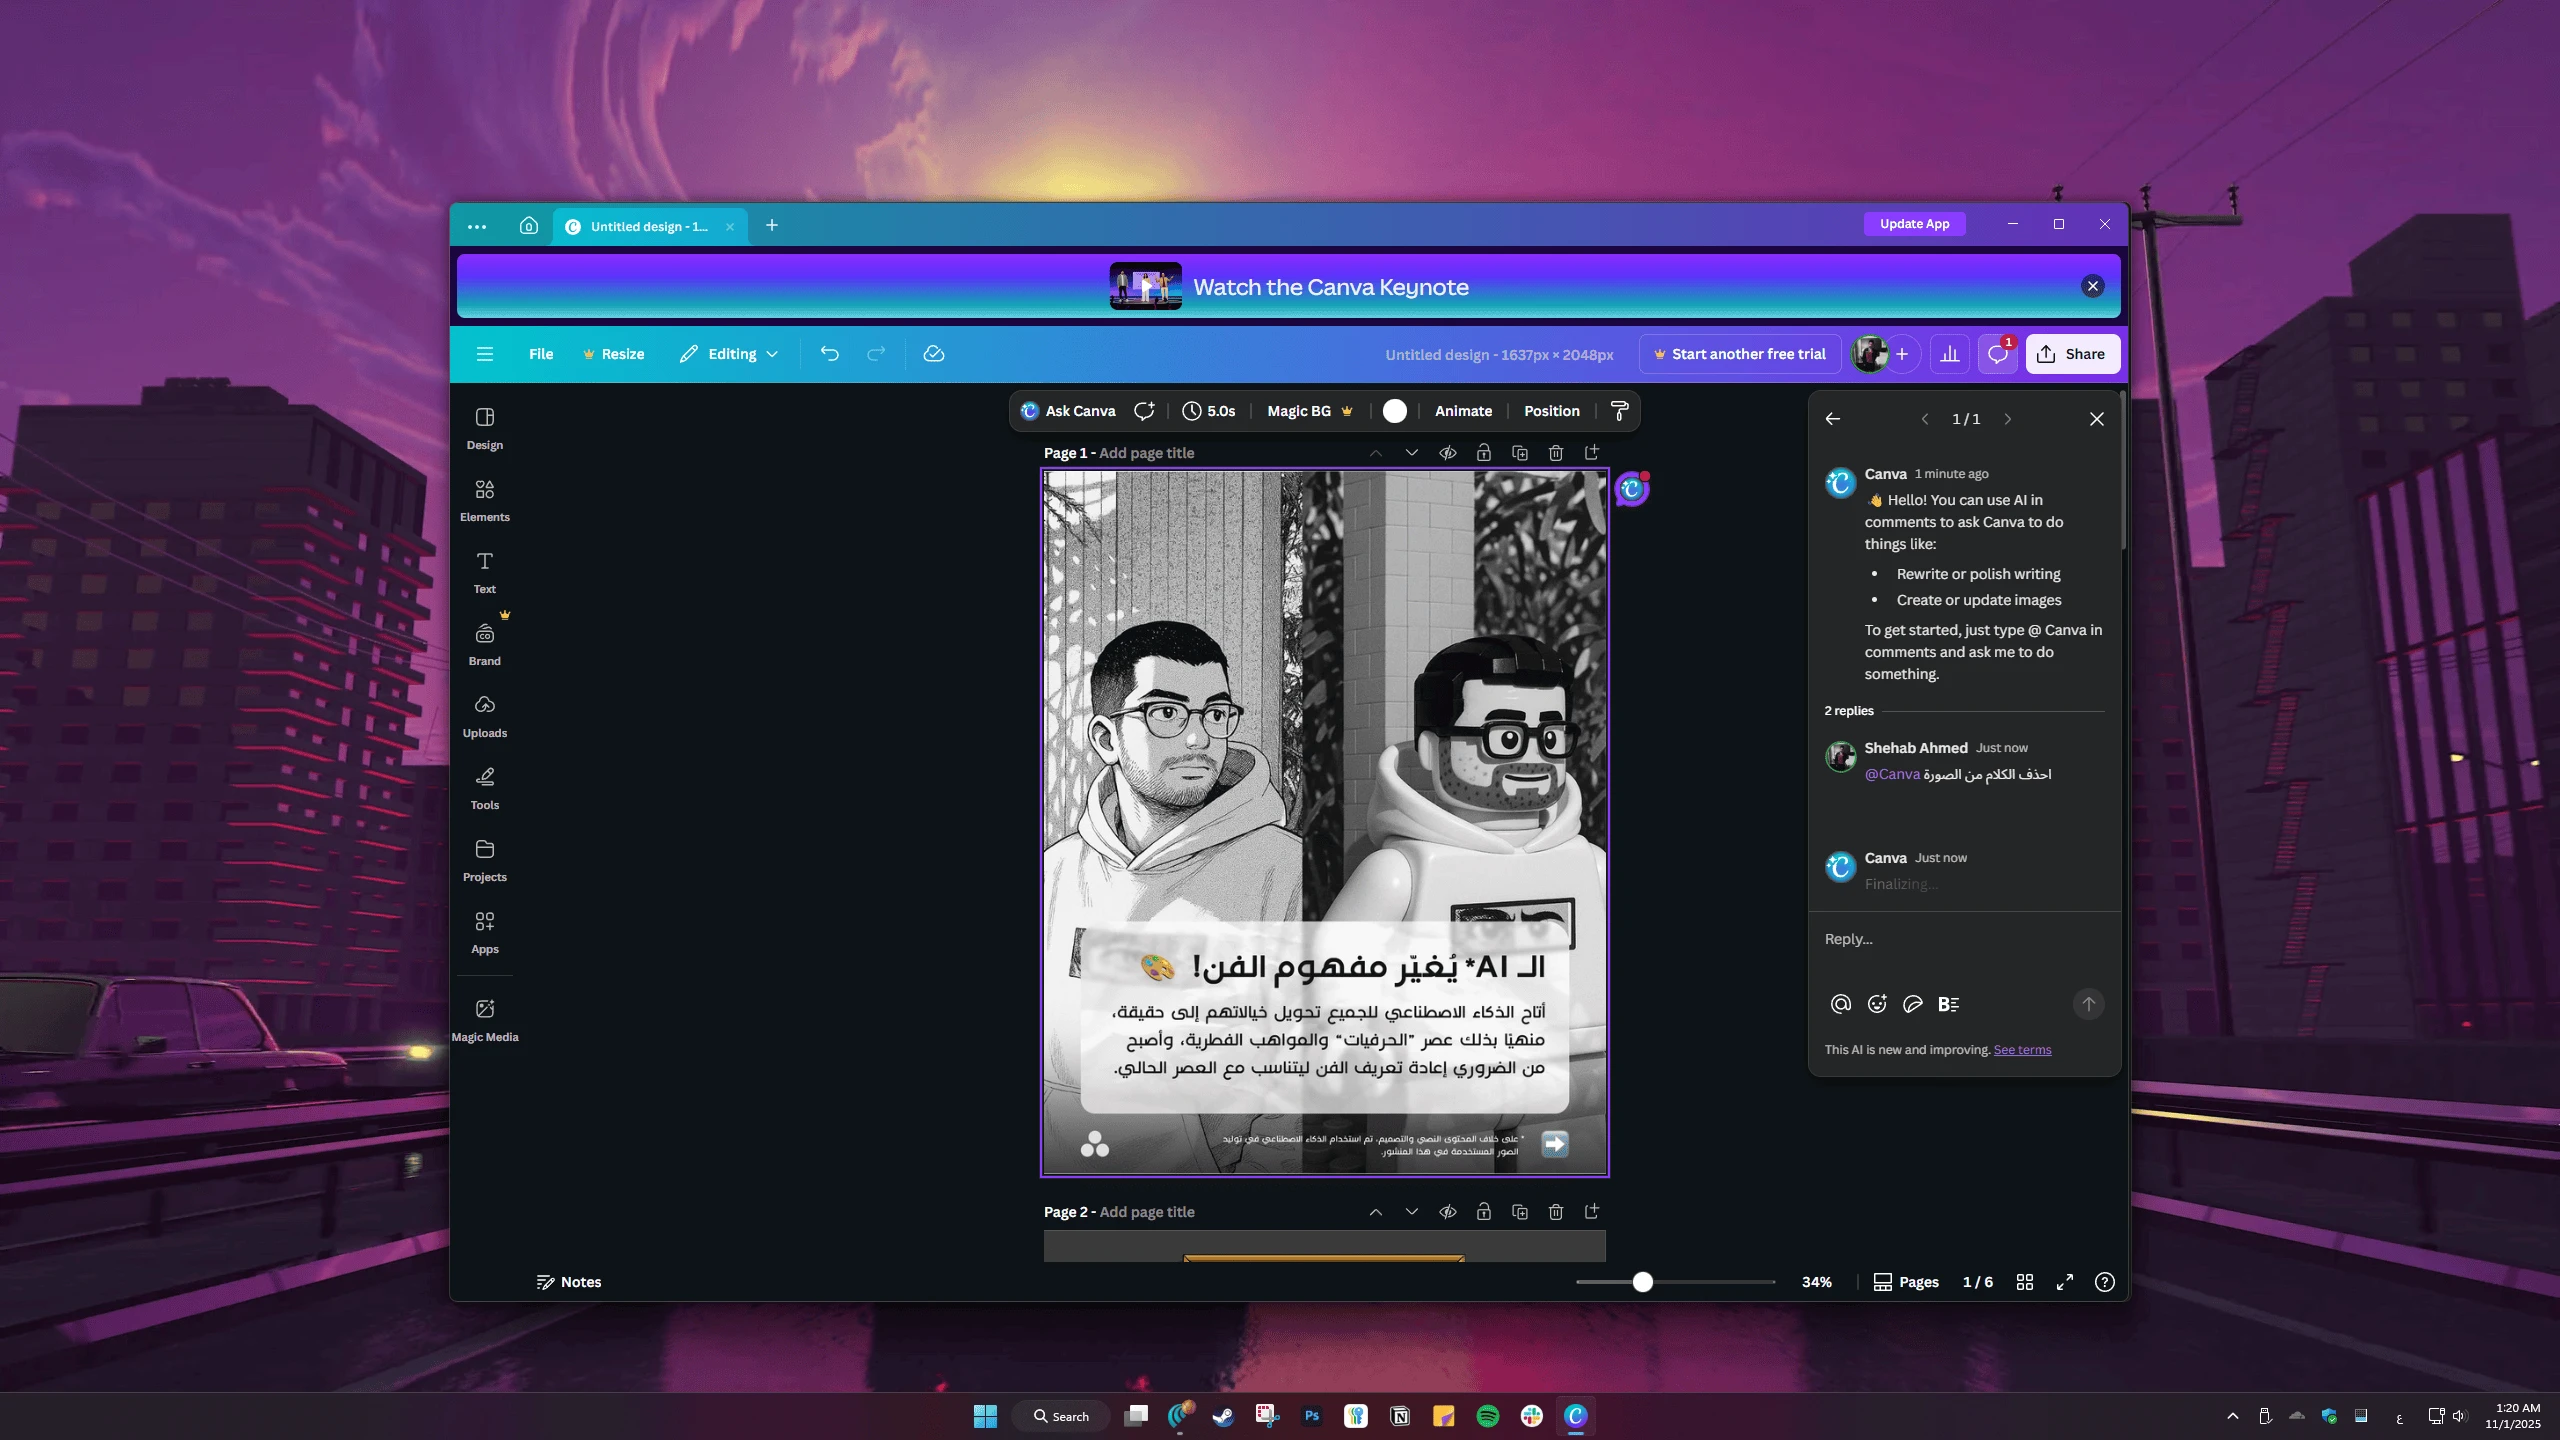
Task: Open analytics bar chart icon
Action: [1949, 354]
